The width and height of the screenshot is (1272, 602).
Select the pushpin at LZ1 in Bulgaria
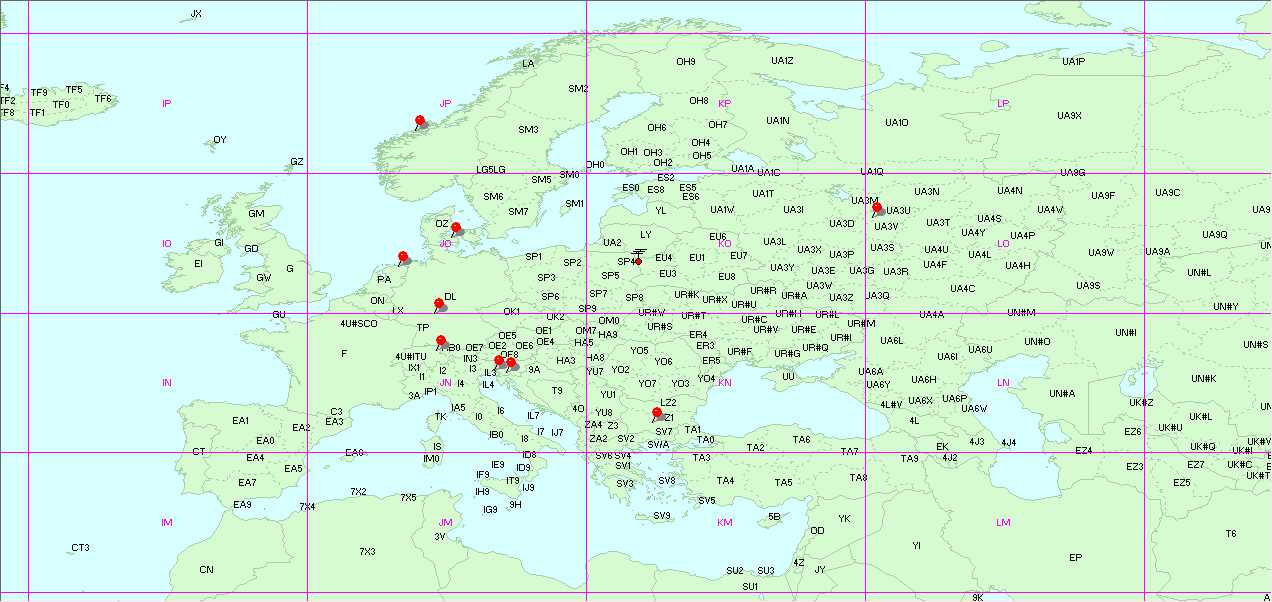657,414
